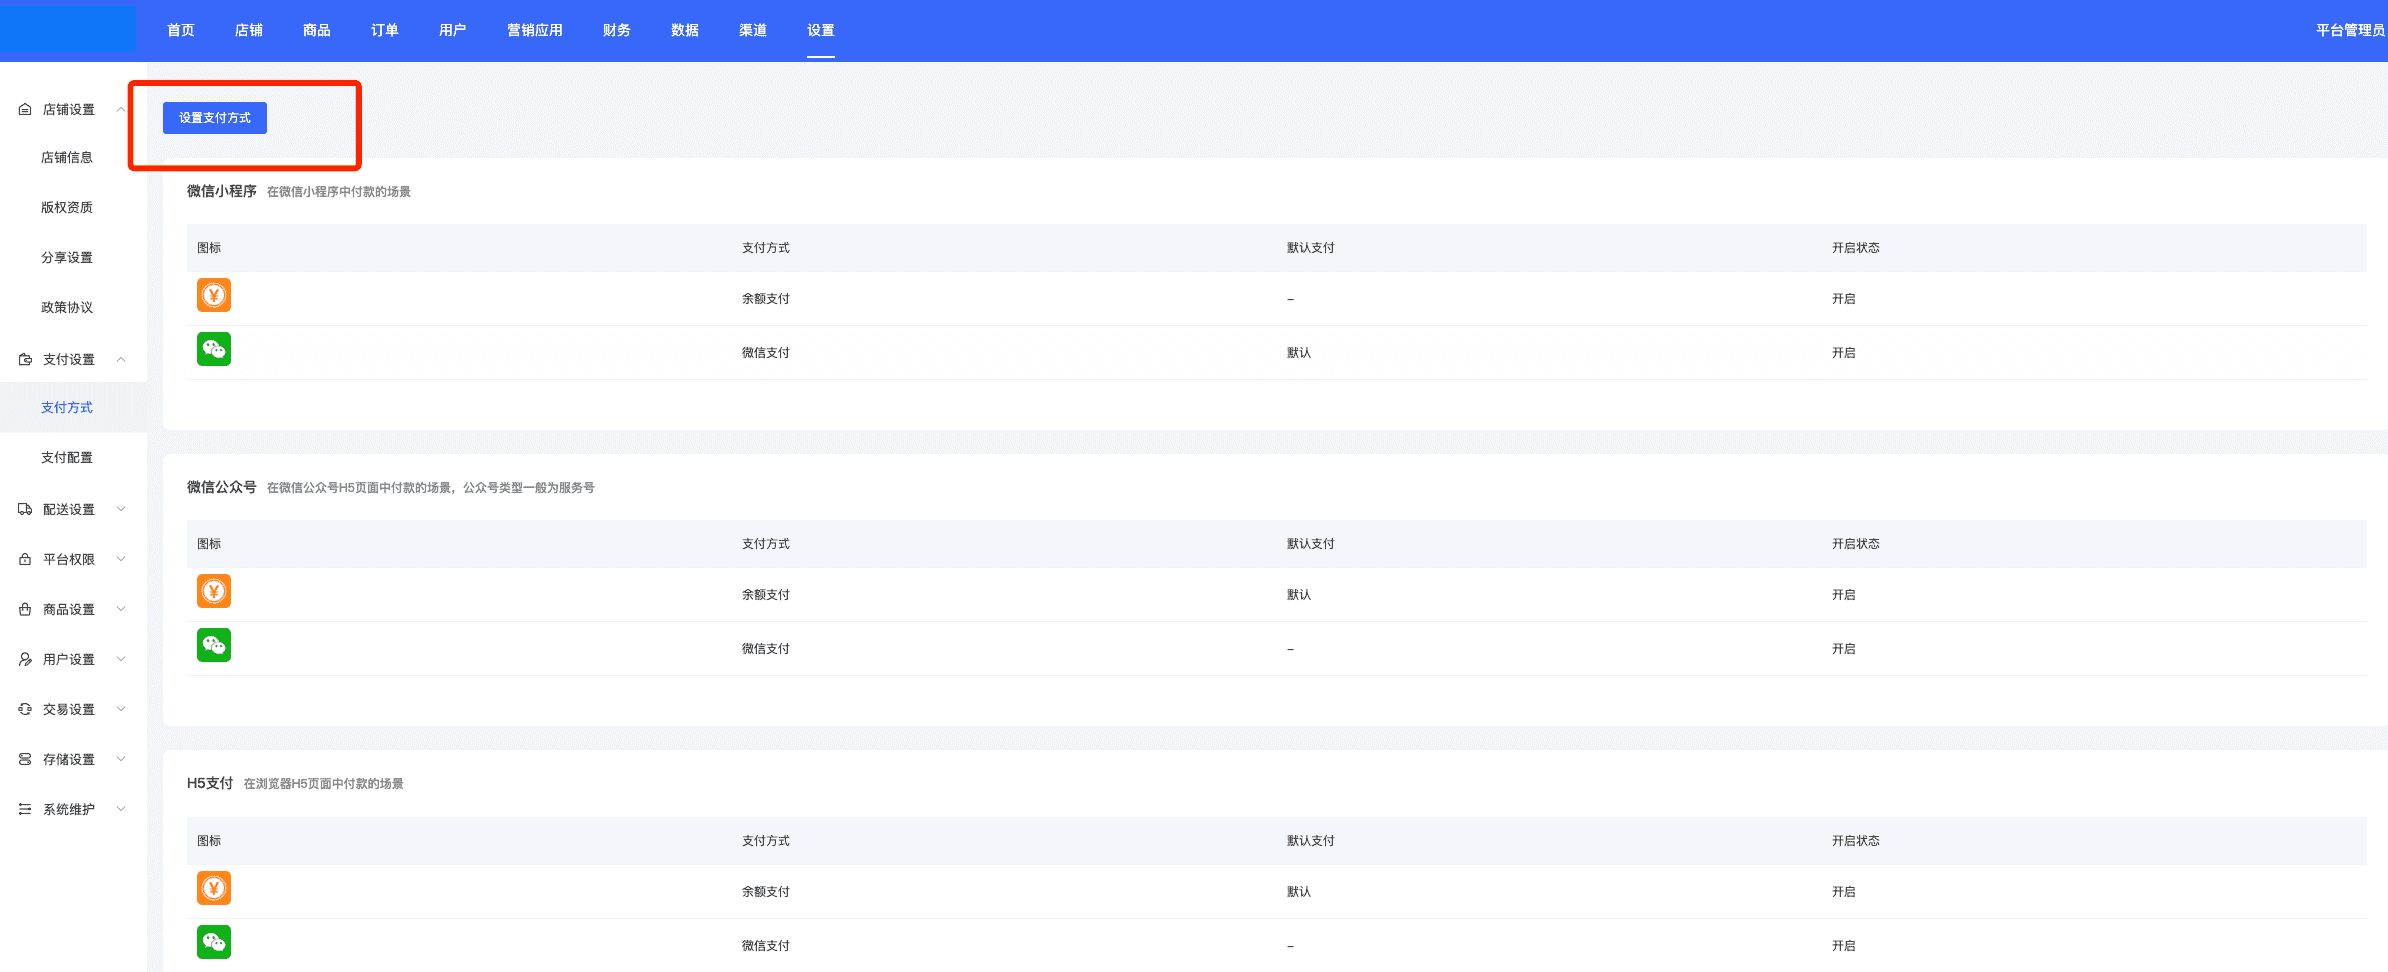Click 默认 cell in H5支付 table
This screenshot has width=2388, height=972.
point(1299,892)
